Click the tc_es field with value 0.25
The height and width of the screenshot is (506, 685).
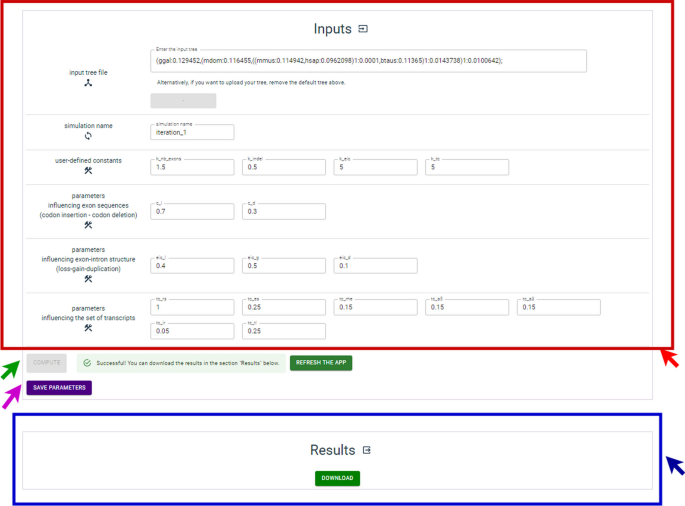pyautogui.click(x=284, y=307)
